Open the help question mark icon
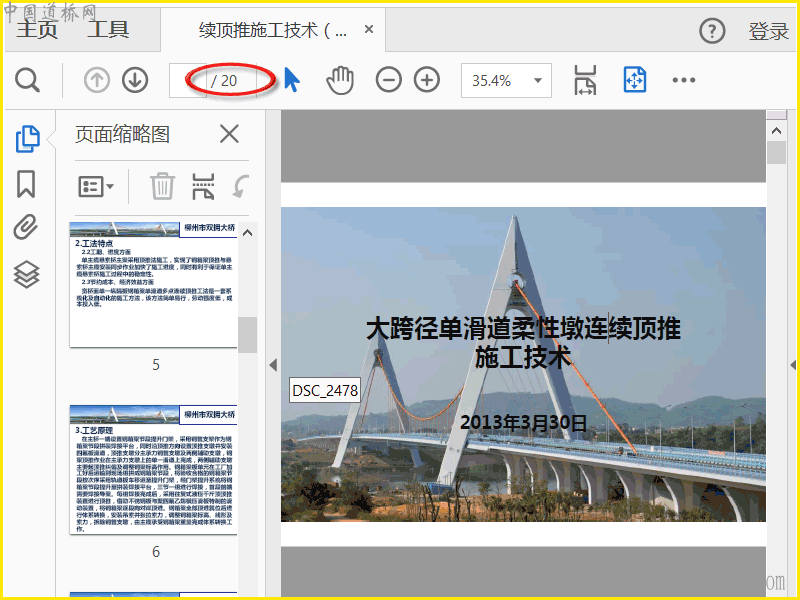The width and height of the screenshot is (800, 600). click(712, 31)
